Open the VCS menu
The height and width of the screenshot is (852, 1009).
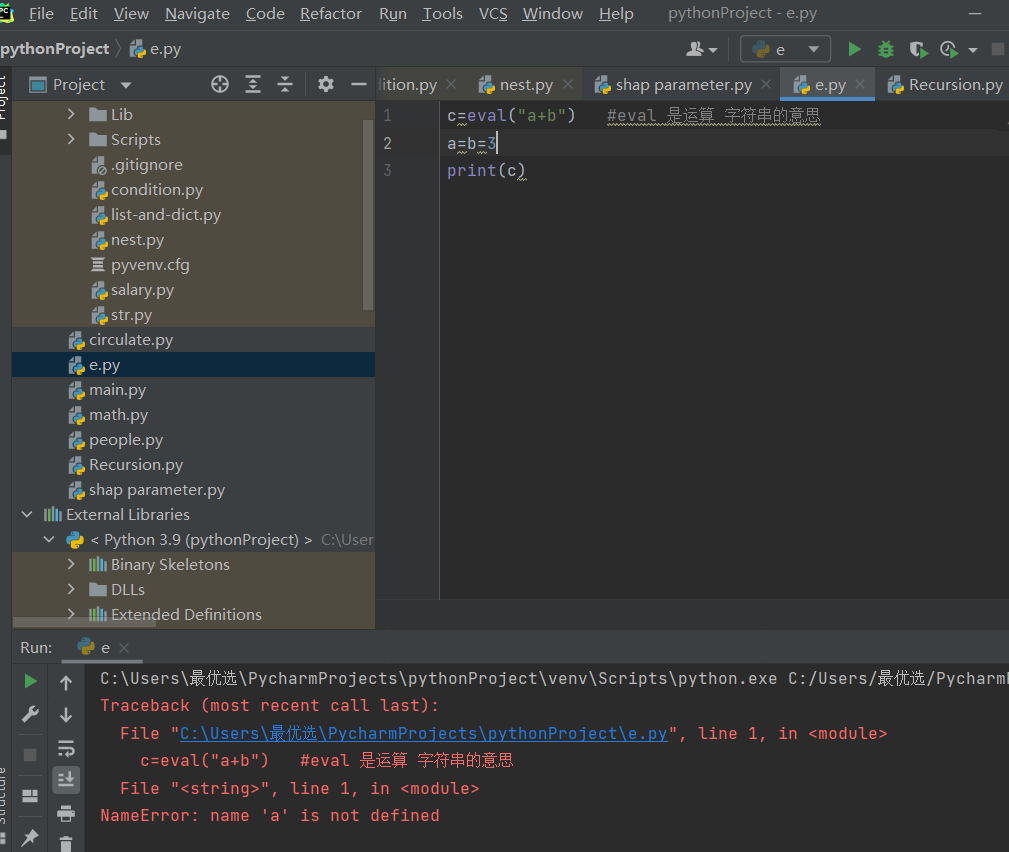coord(493,14)
